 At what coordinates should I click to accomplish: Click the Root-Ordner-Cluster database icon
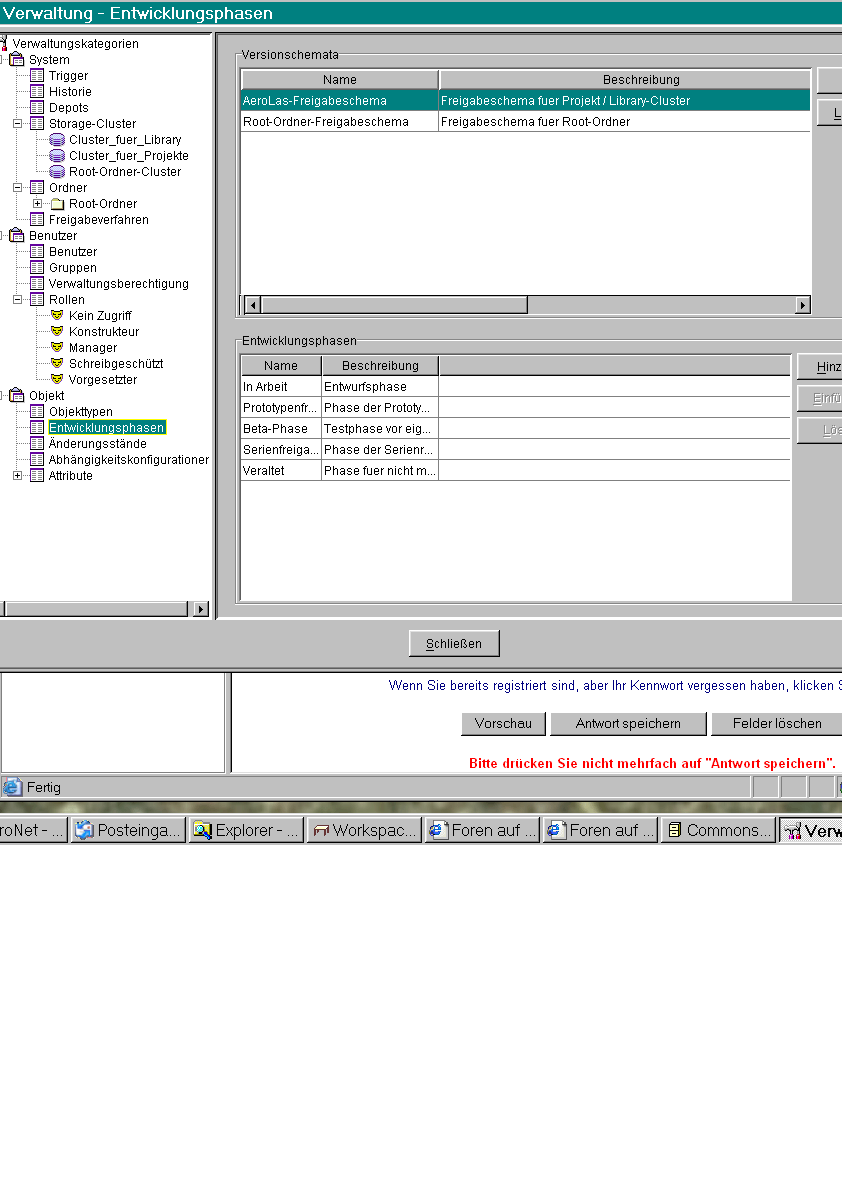click(x=57, y=172)
